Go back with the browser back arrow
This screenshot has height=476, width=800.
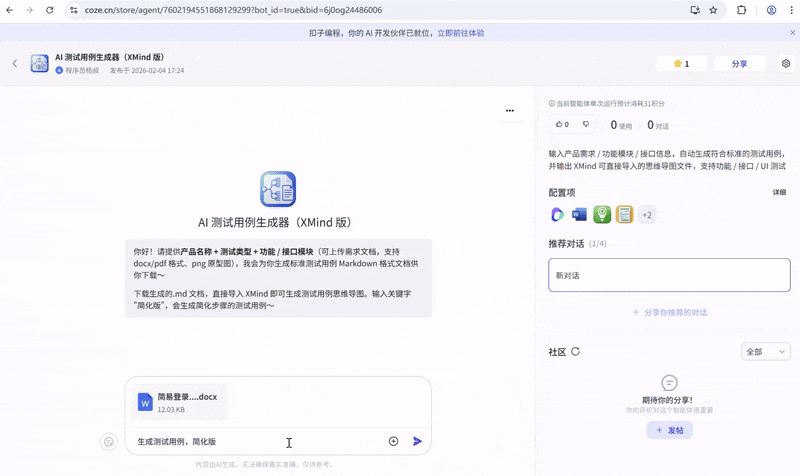10,10
